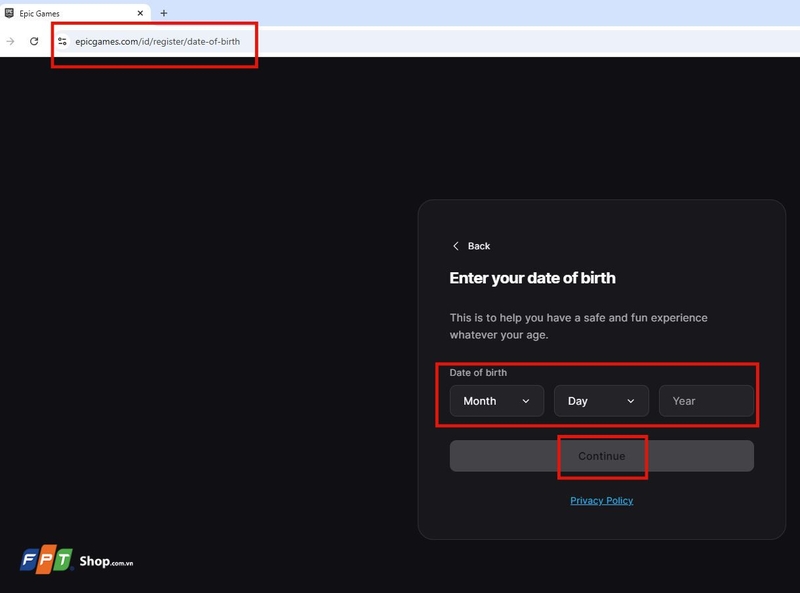This screenshot has width=800, height=593.
Task: Click the Continue button
Action: 602,456
